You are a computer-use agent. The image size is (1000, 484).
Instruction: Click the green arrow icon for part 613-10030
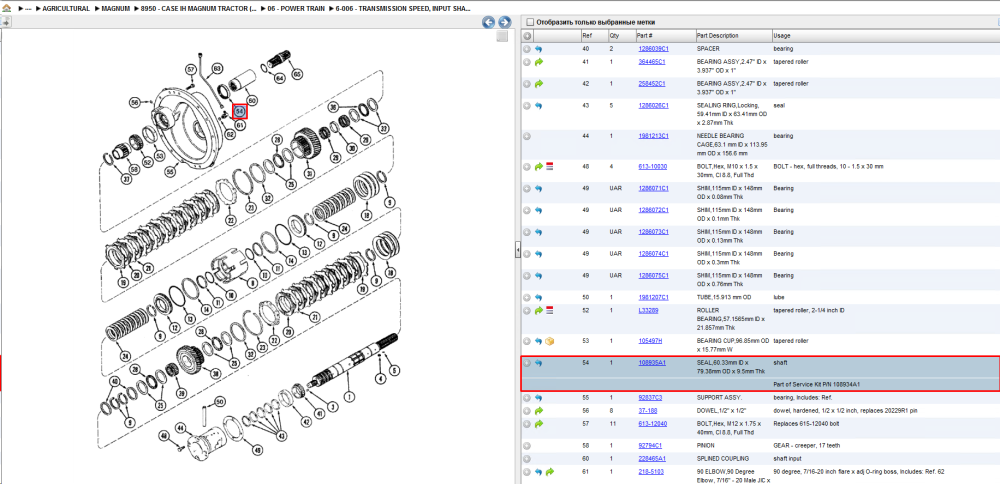(538, 166)
